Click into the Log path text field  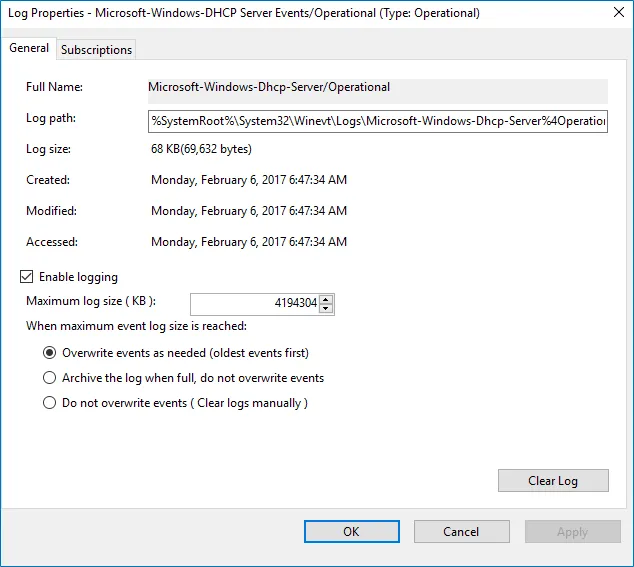tap(378, 121)
